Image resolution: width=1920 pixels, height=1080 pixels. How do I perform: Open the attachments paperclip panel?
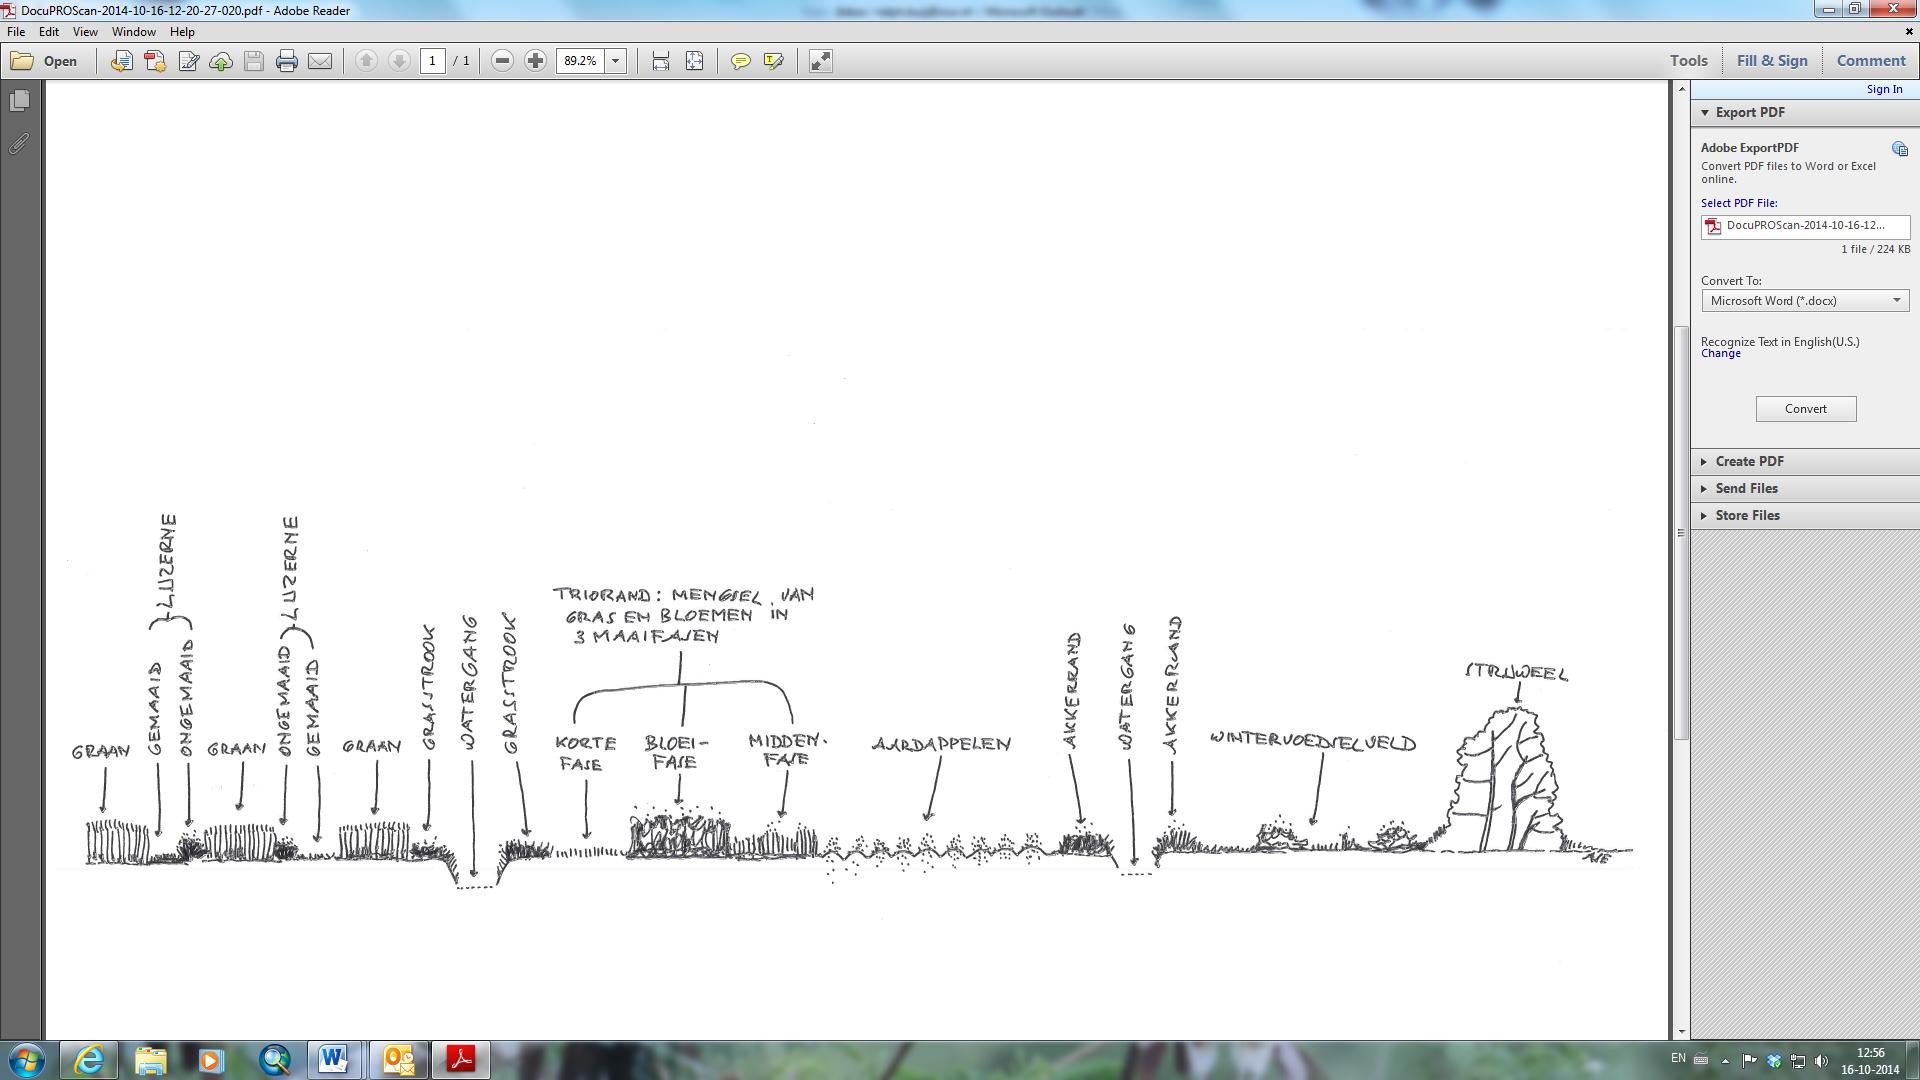(x=19, y=144)
